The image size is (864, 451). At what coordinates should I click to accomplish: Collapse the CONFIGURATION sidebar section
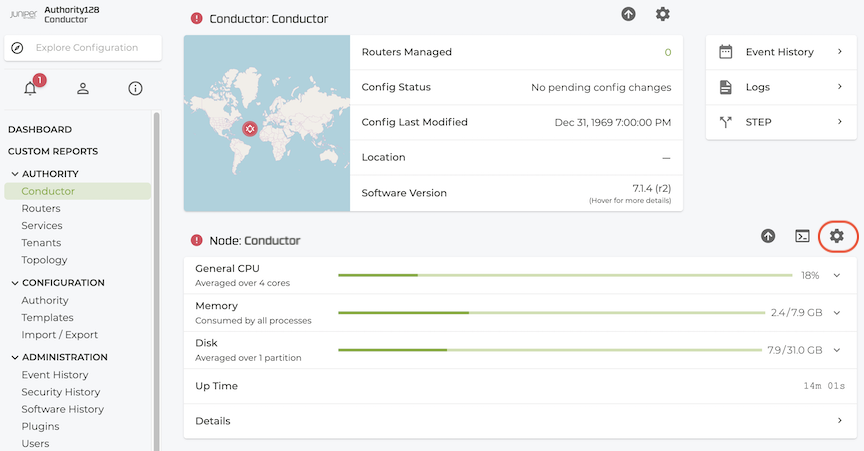tap(15, 282)
